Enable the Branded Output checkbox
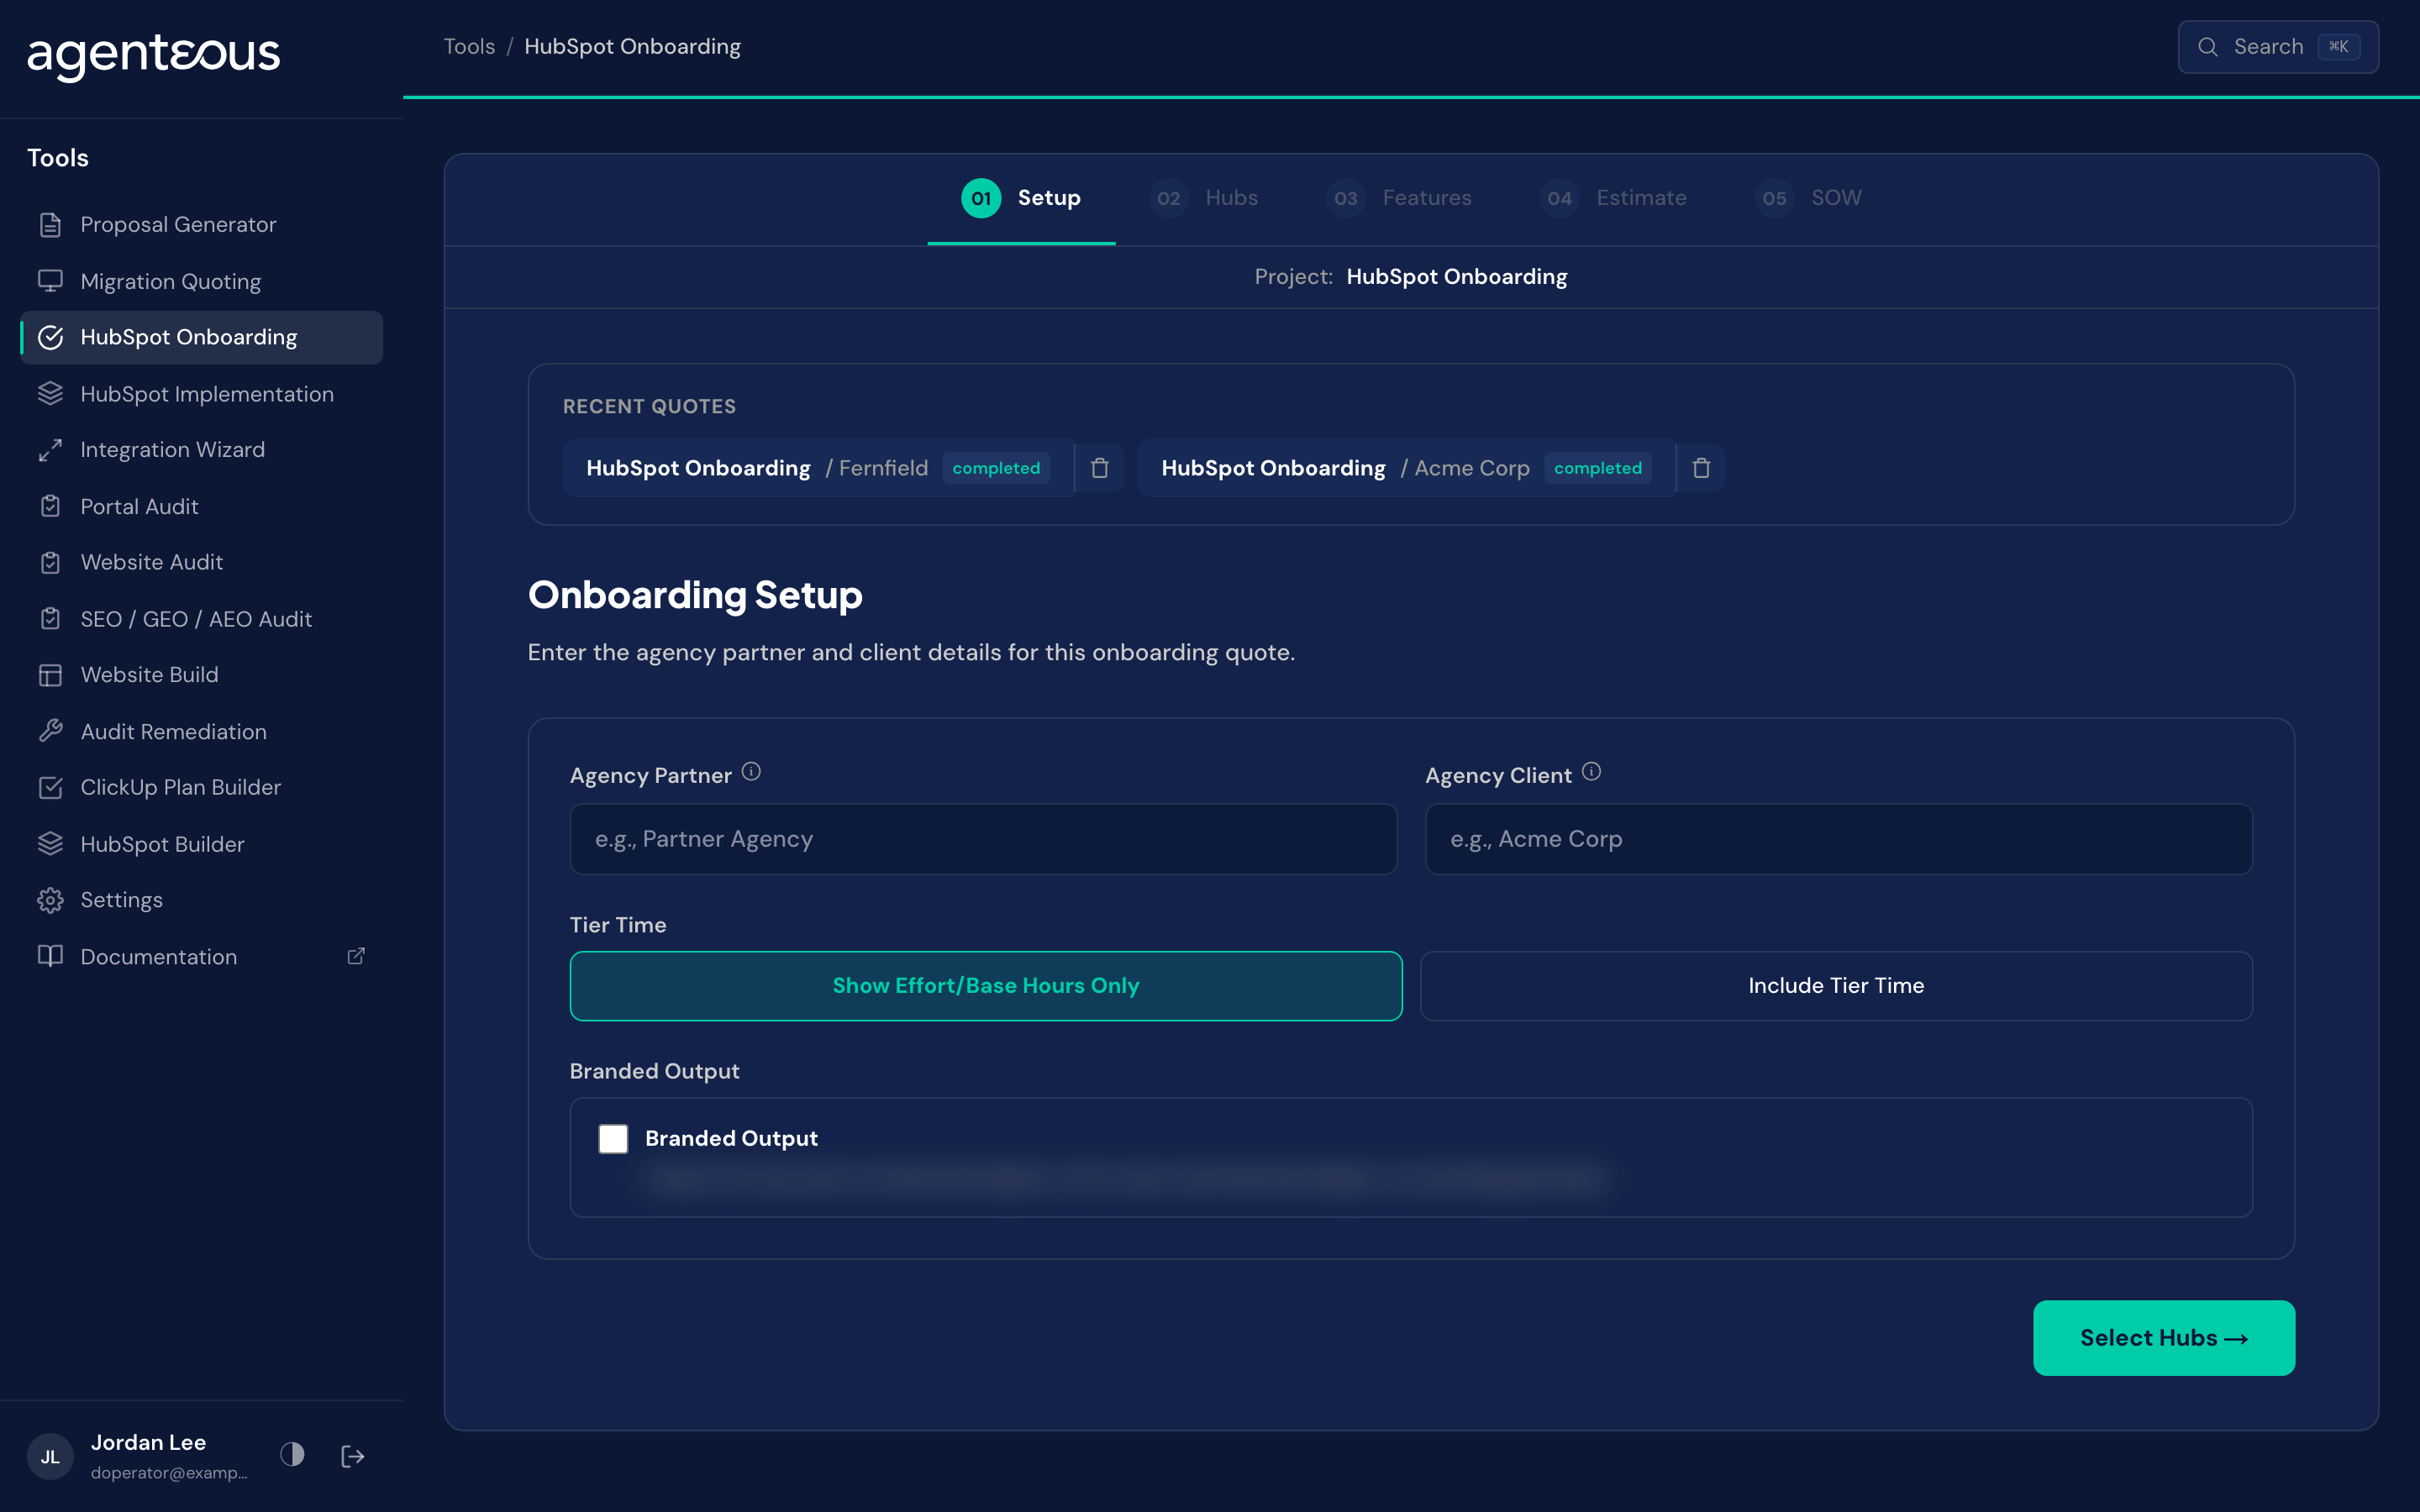2420x1512 pixels. tap(613, 1138)
